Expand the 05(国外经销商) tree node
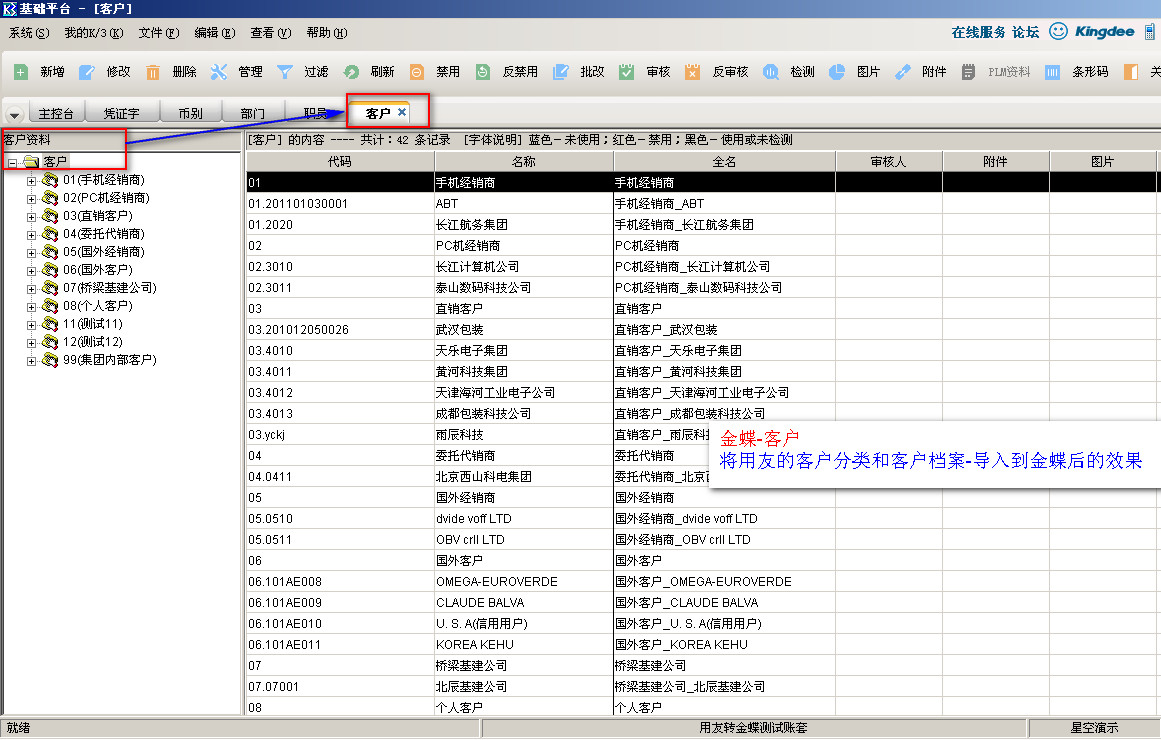The height and width of the screenshot is (740, 1161). coord(31,253)
